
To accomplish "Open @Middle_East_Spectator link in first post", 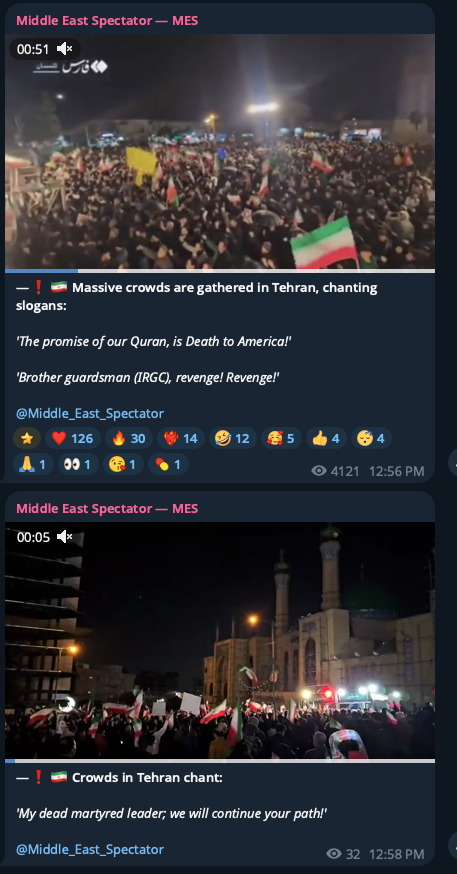I will click(90, 414).
